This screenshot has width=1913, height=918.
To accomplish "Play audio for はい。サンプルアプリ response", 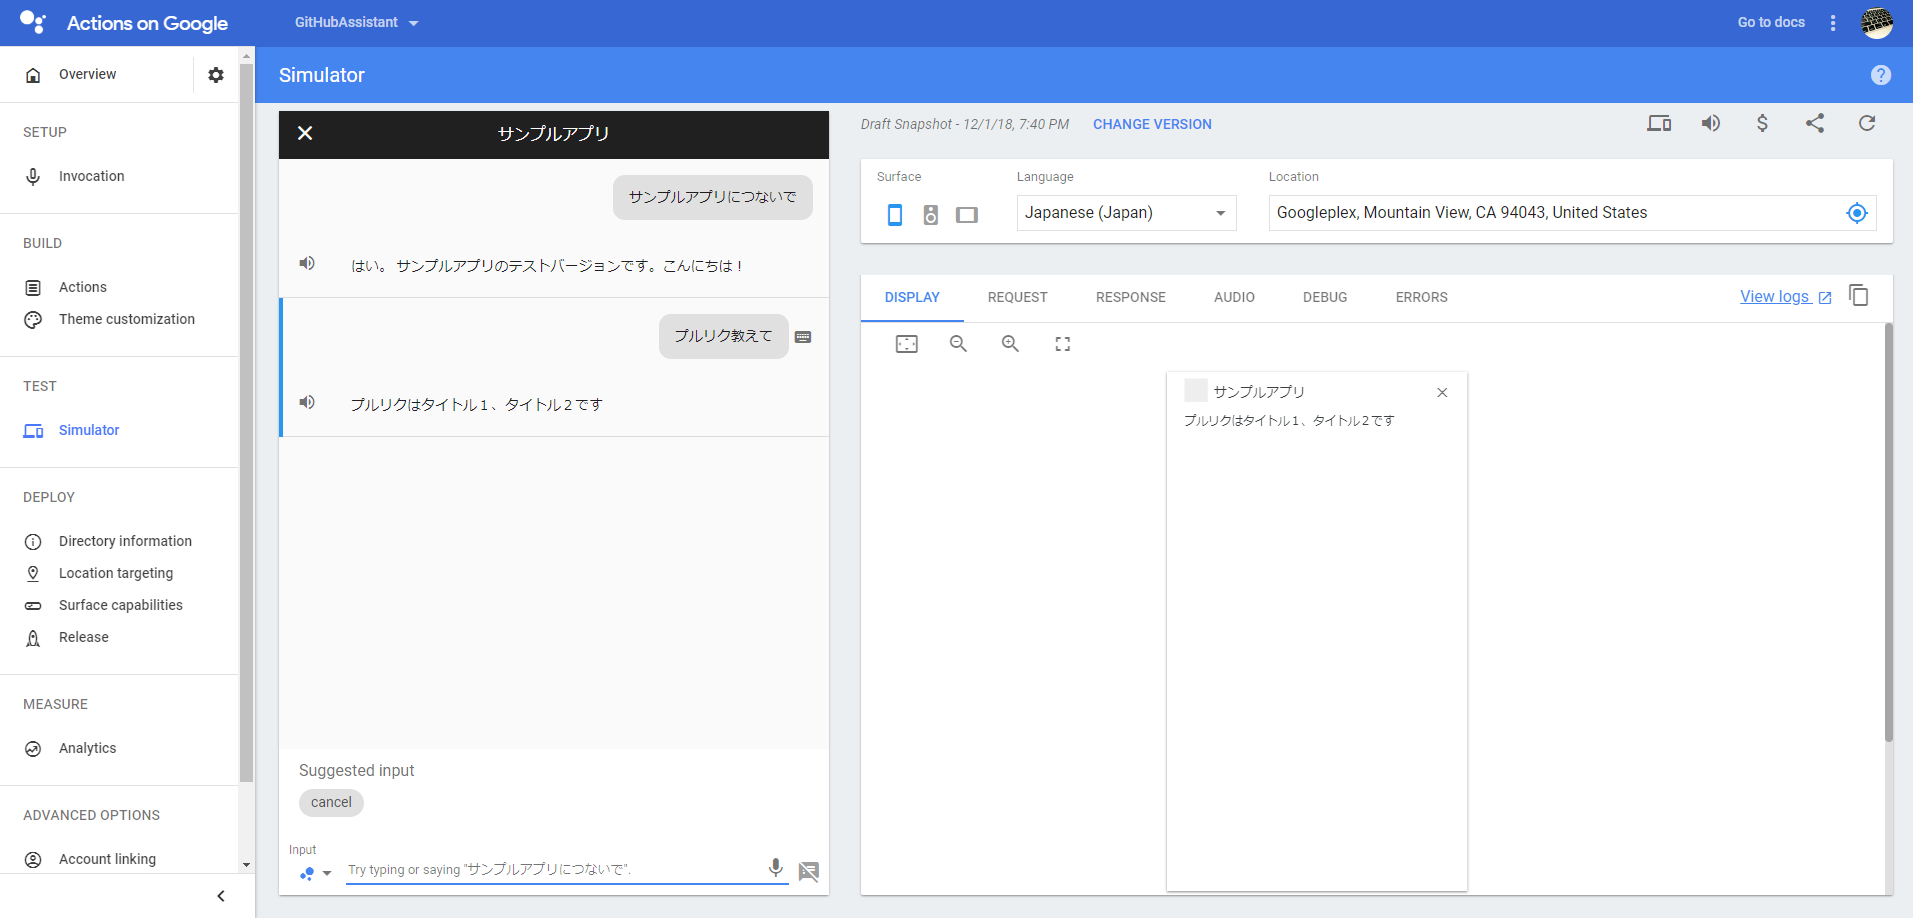I will (307, 263).
